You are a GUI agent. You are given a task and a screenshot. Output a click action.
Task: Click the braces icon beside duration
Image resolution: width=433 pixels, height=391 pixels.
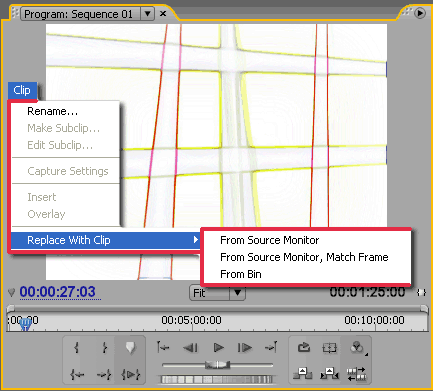pyautogui.click(x=421, y=292)
